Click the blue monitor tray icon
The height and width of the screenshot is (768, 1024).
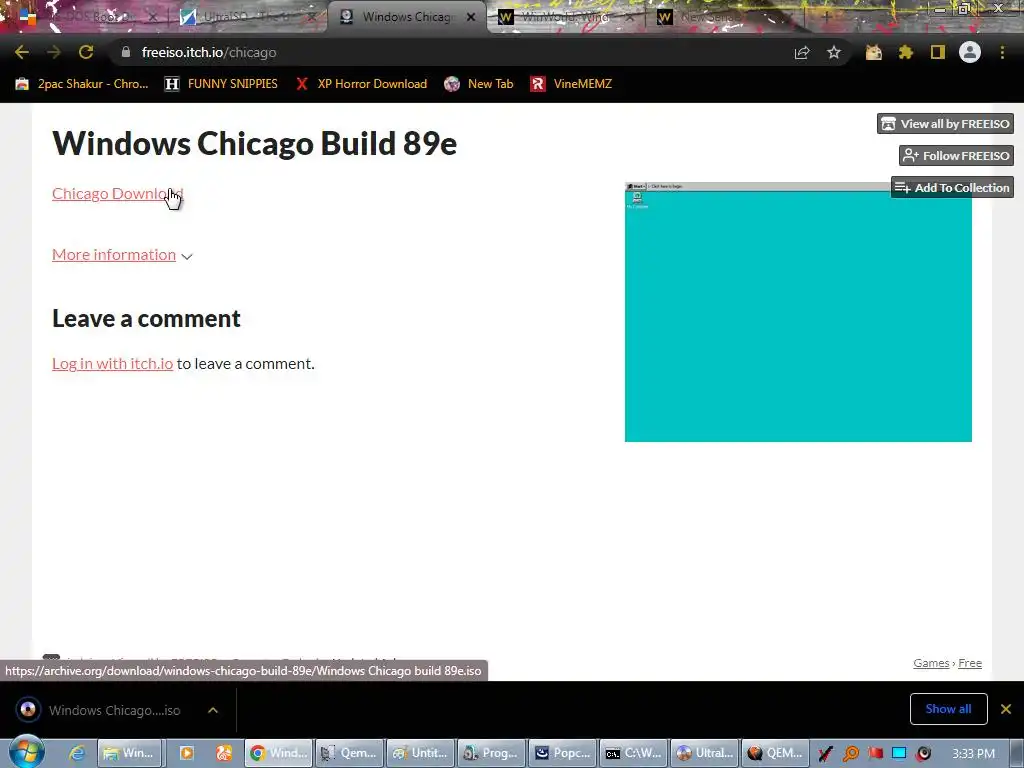[899, 754]
